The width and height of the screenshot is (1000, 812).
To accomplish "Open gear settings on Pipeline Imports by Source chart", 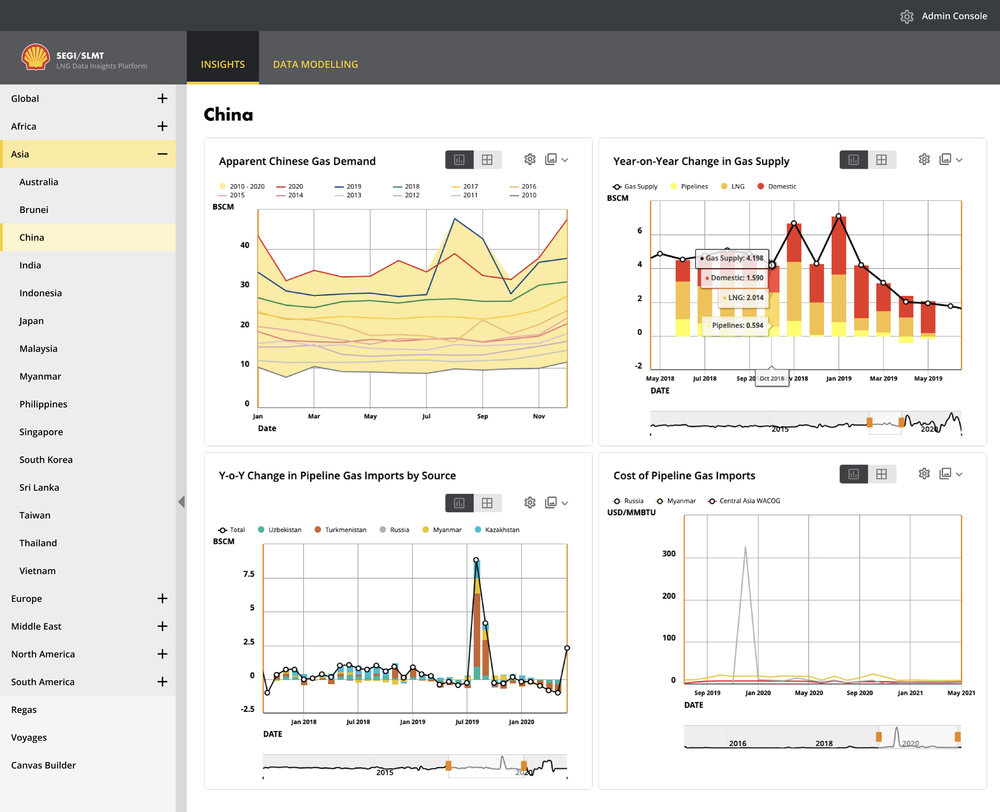I will coord(529,503).
